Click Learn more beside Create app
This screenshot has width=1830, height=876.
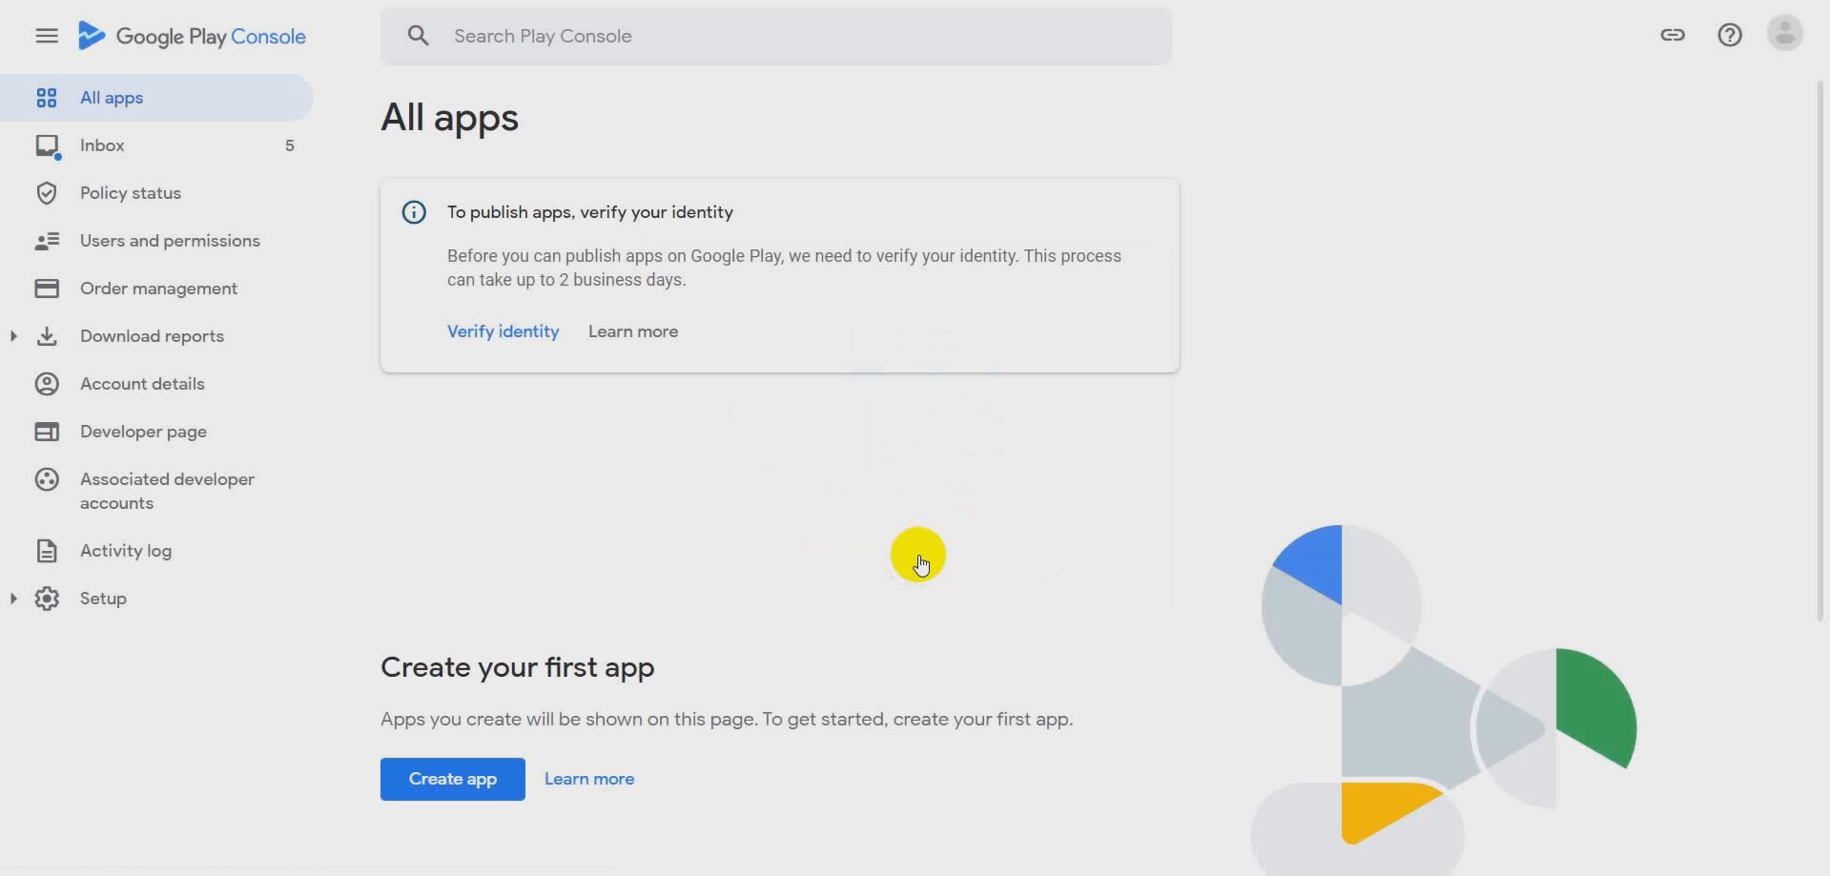[x=589, y=779]
